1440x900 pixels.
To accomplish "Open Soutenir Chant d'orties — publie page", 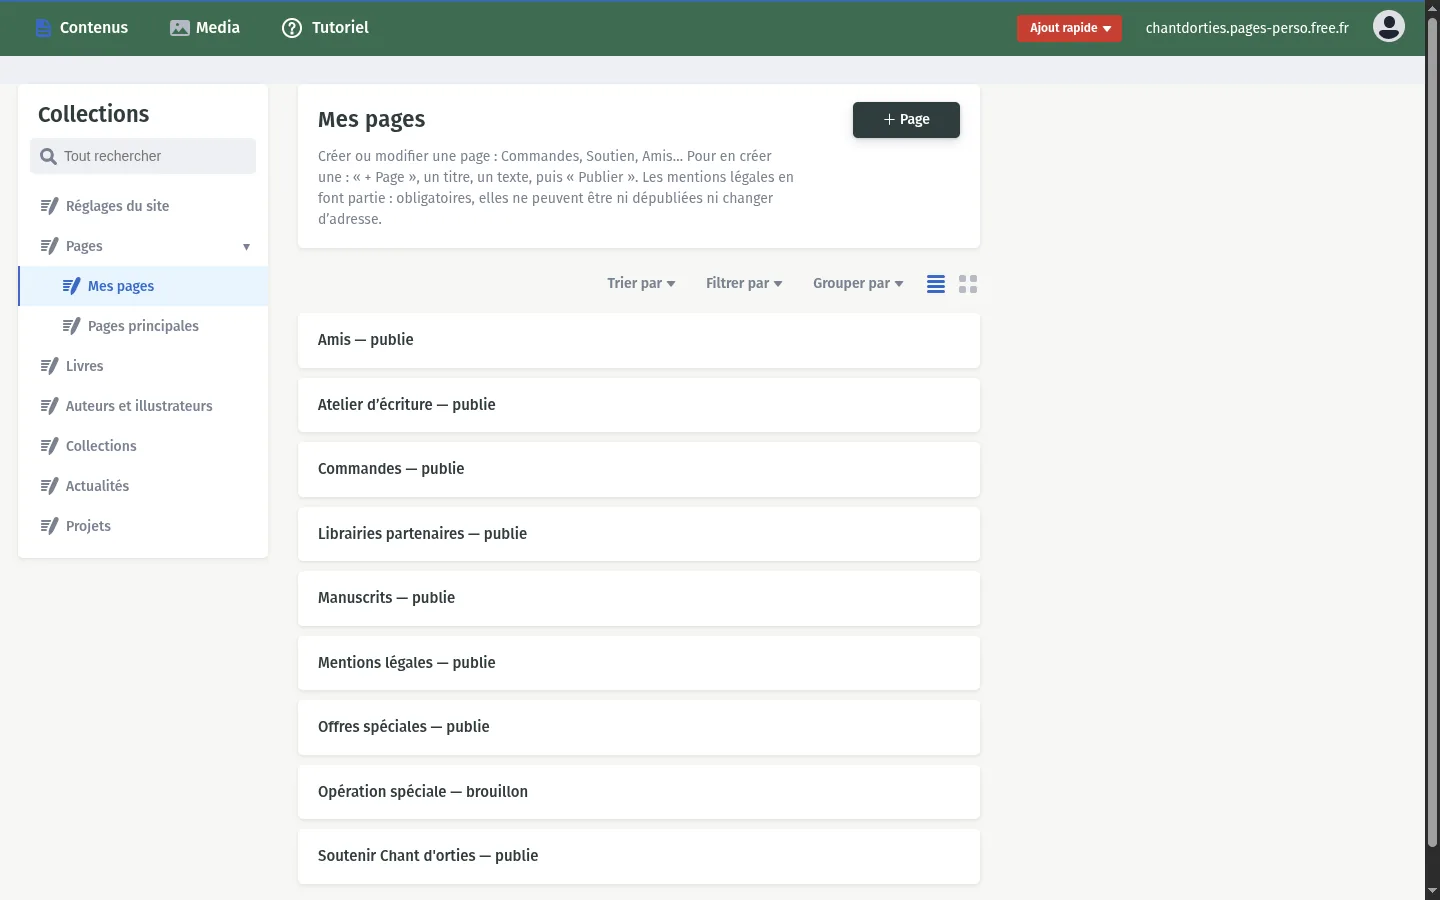I will (639, 856).
